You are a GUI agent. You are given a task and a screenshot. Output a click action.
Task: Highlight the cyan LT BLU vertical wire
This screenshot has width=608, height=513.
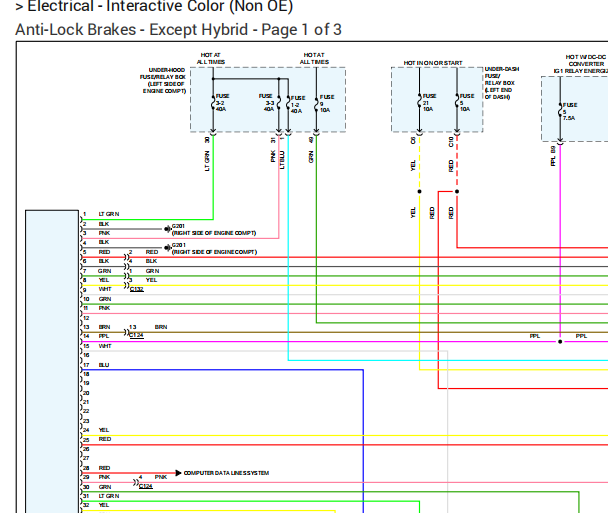[288, 248]
